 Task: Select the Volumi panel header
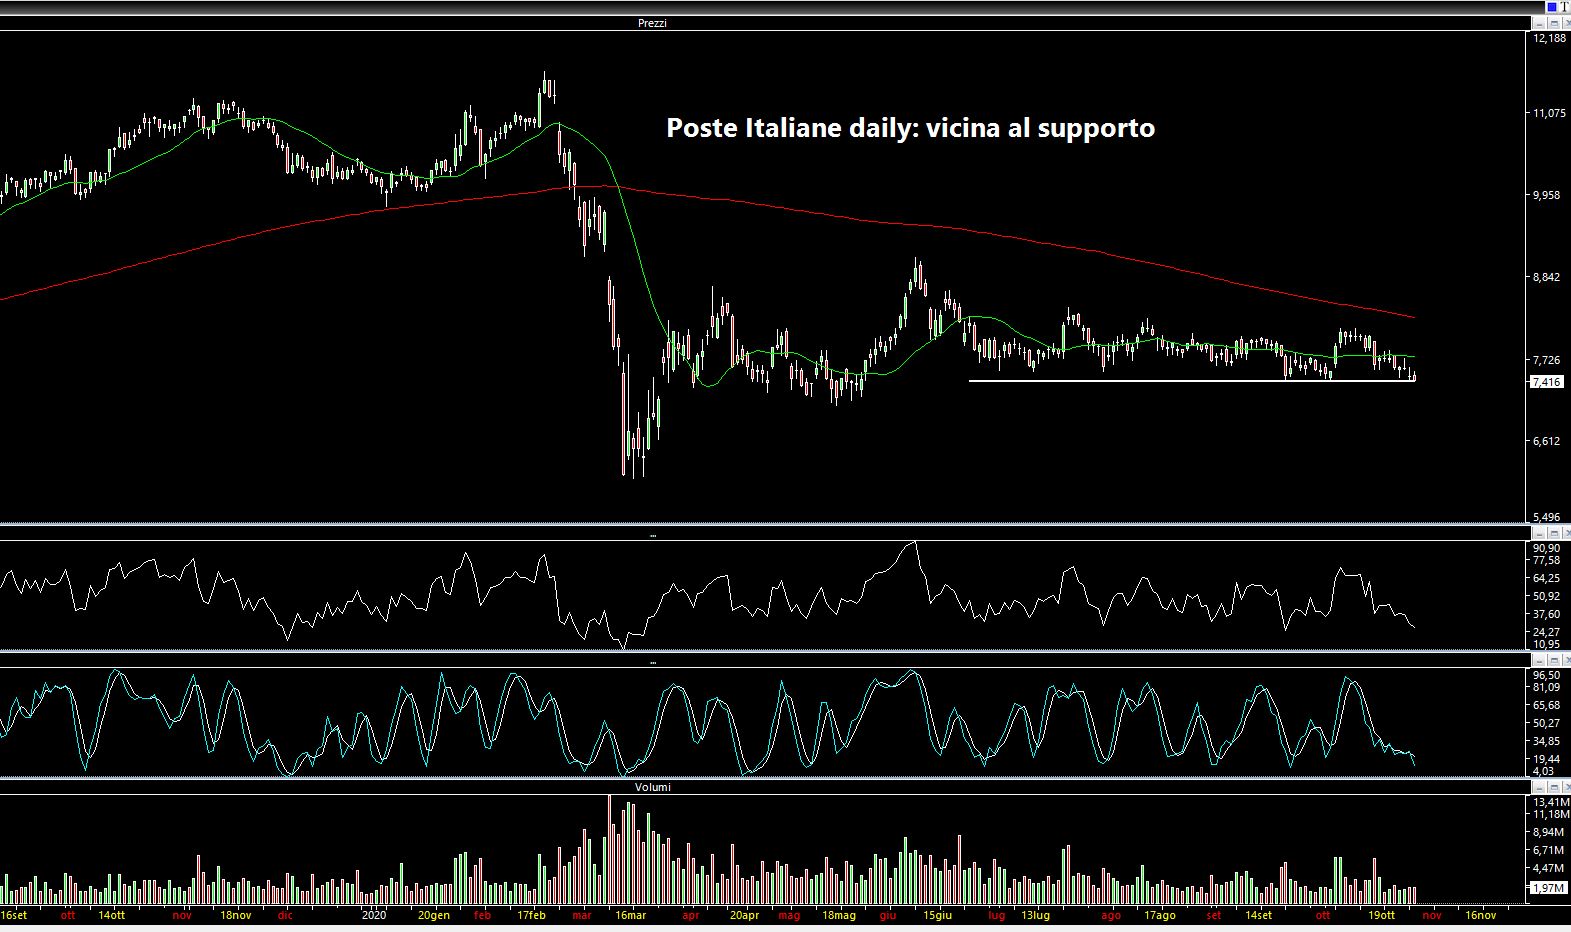pos(652,787)
